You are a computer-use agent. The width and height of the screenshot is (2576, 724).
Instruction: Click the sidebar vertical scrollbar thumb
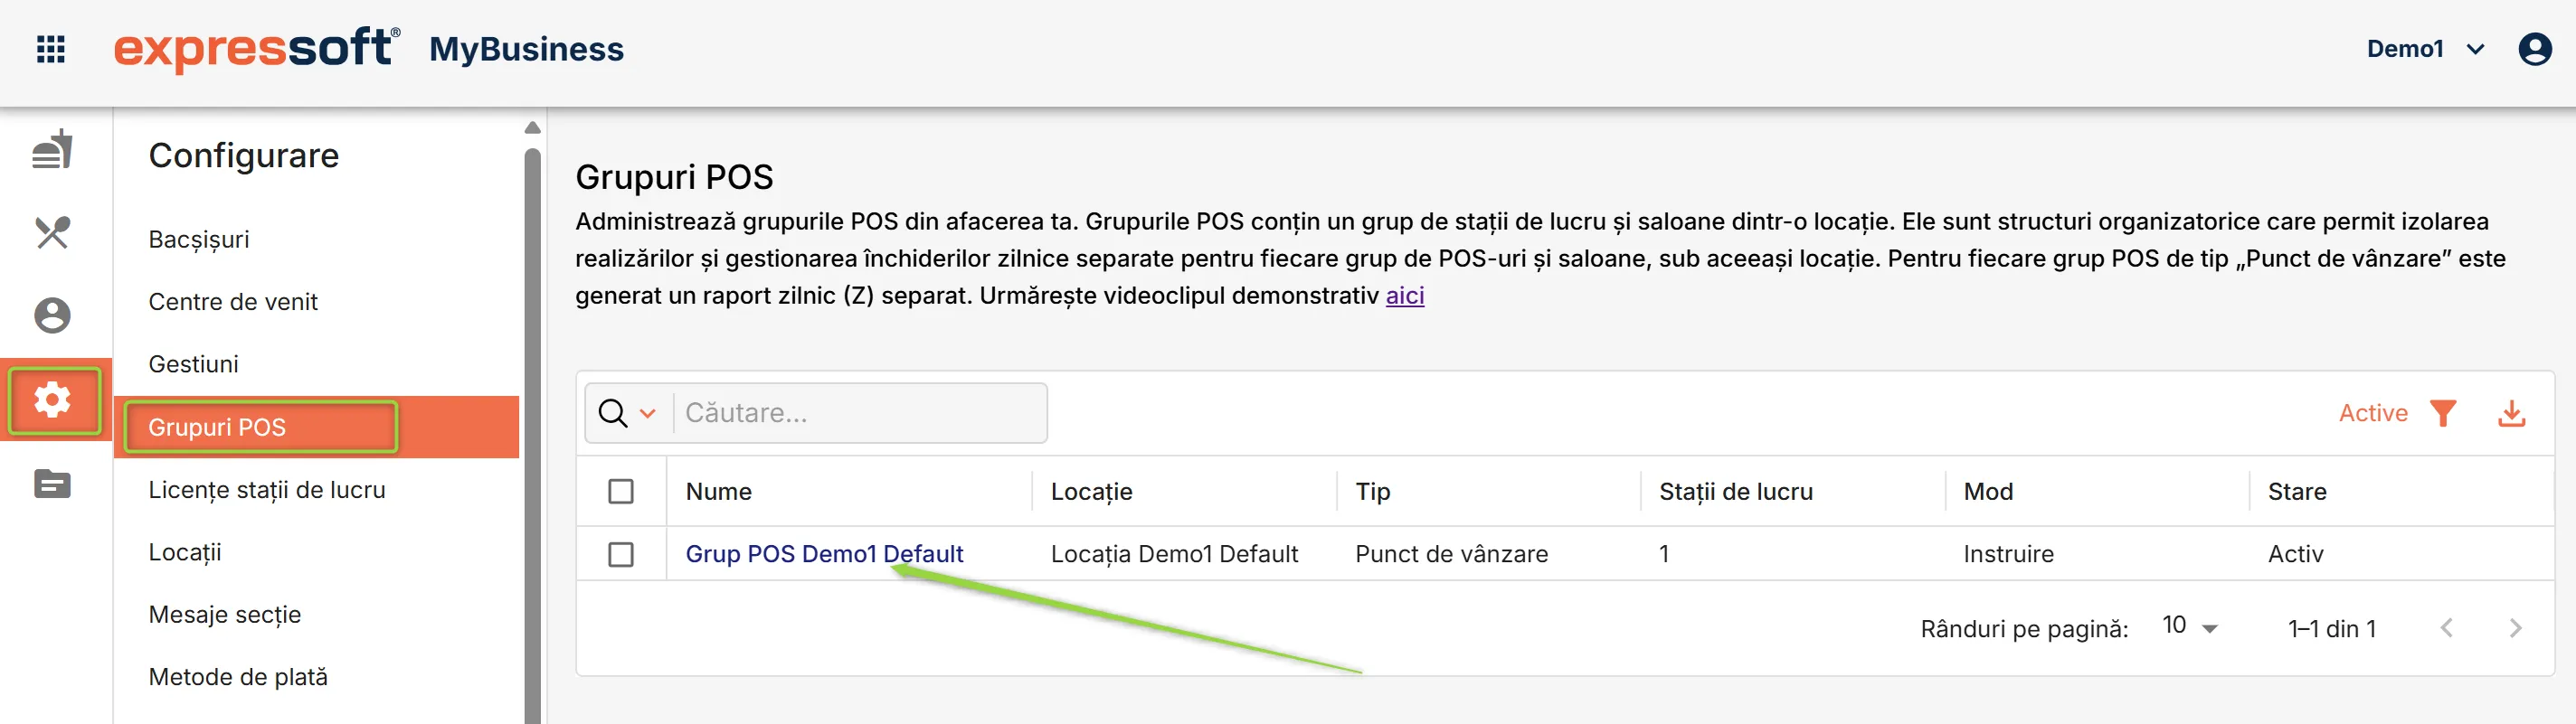click(x=532, y=435)
